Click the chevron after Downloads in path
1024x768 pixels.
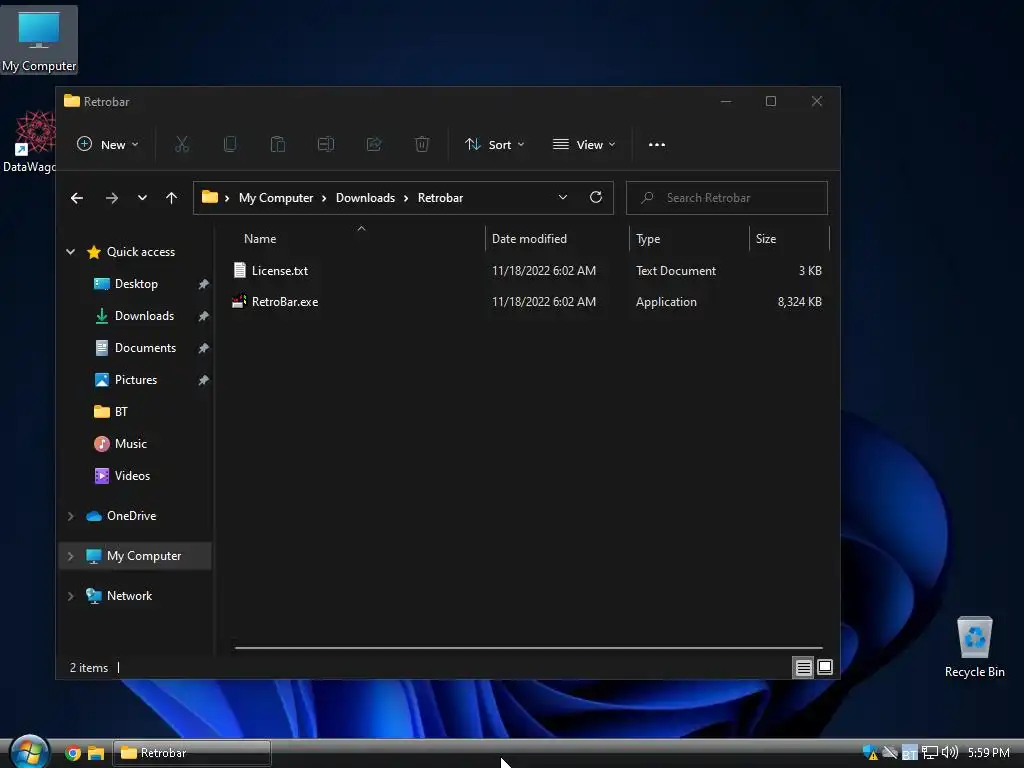pos(406,198)
